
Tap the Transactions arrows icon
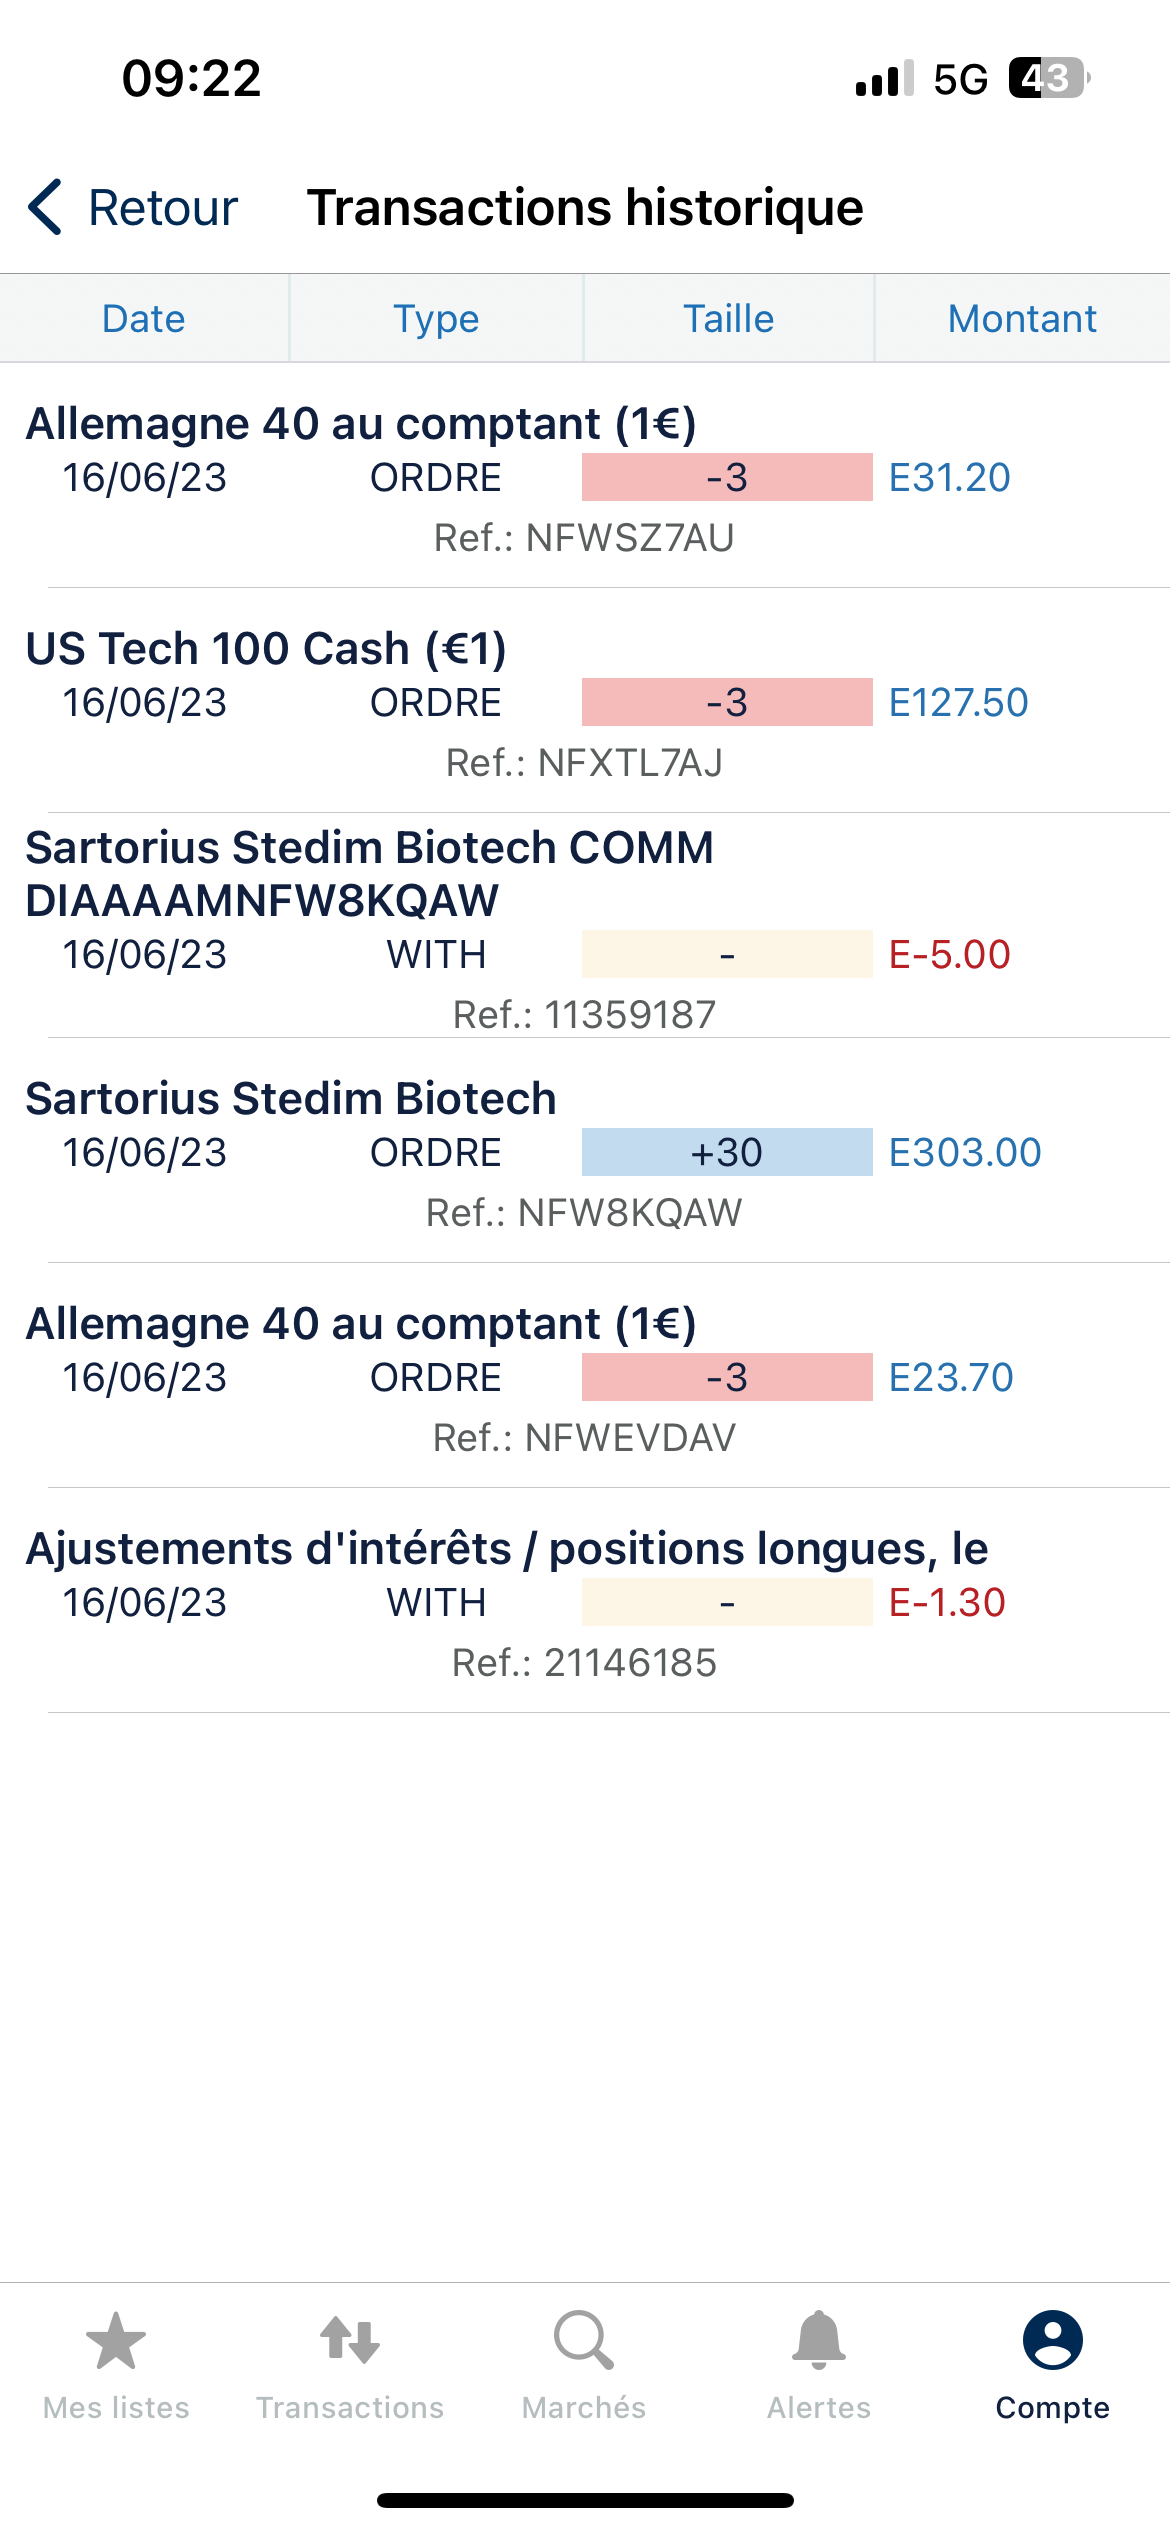(x=349, y=2342)
